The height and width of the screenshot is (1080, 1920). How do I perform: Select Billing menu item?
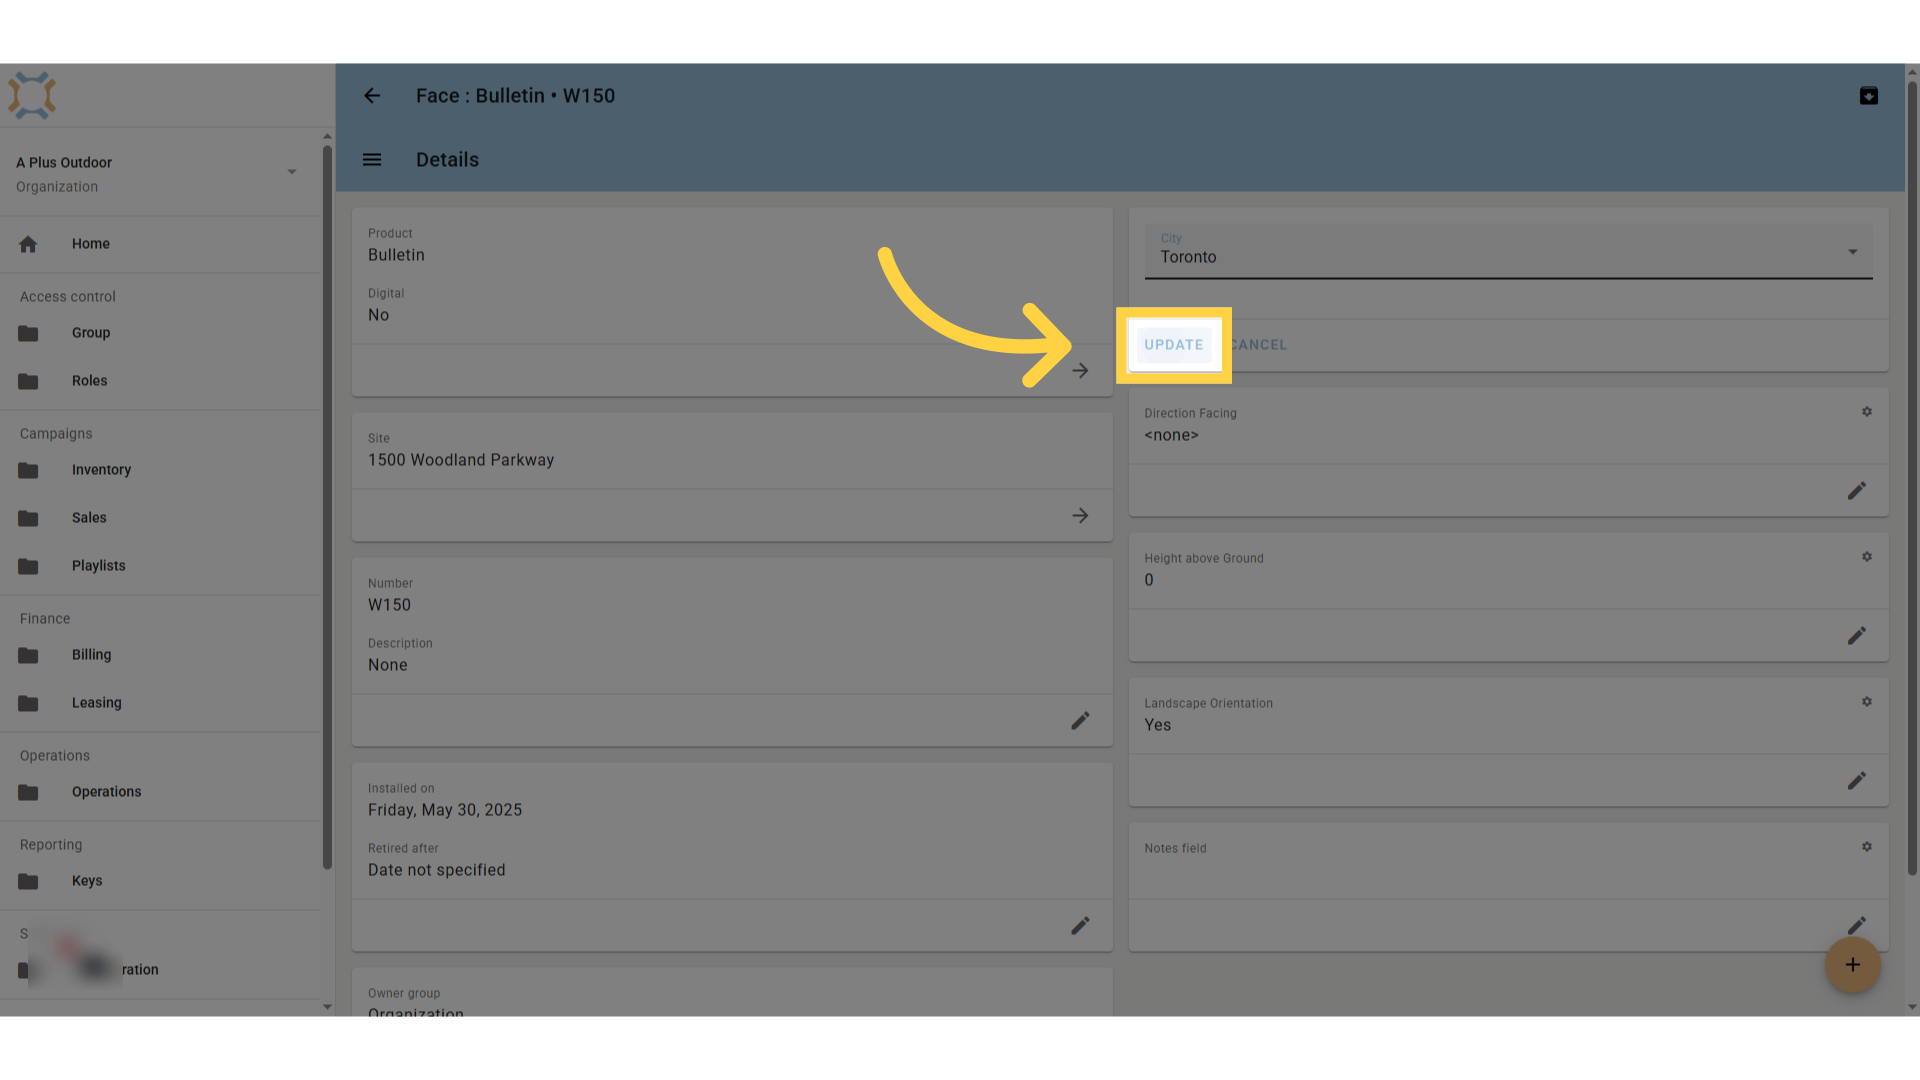pos(160,655)
